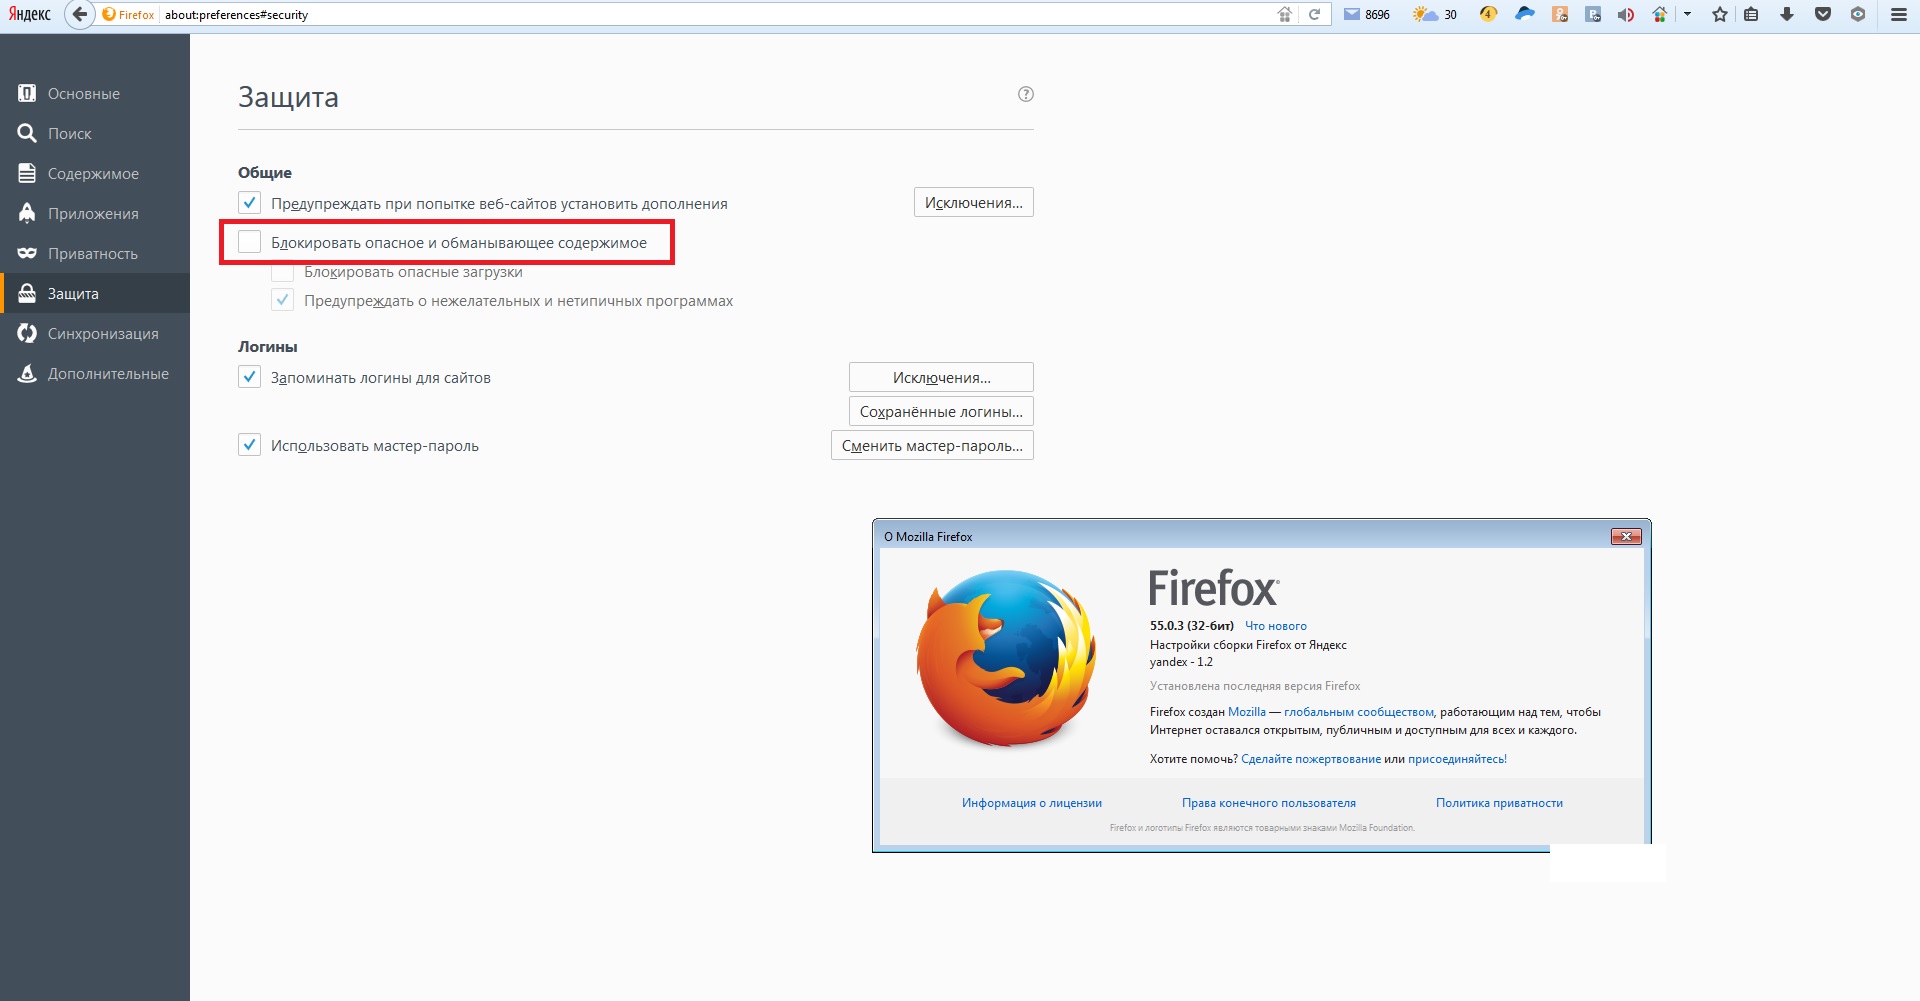The width and height of the screenshot is (1920, 1001).
Task: Click the Pocket icon in toolbar
Action: [1822, 14]
